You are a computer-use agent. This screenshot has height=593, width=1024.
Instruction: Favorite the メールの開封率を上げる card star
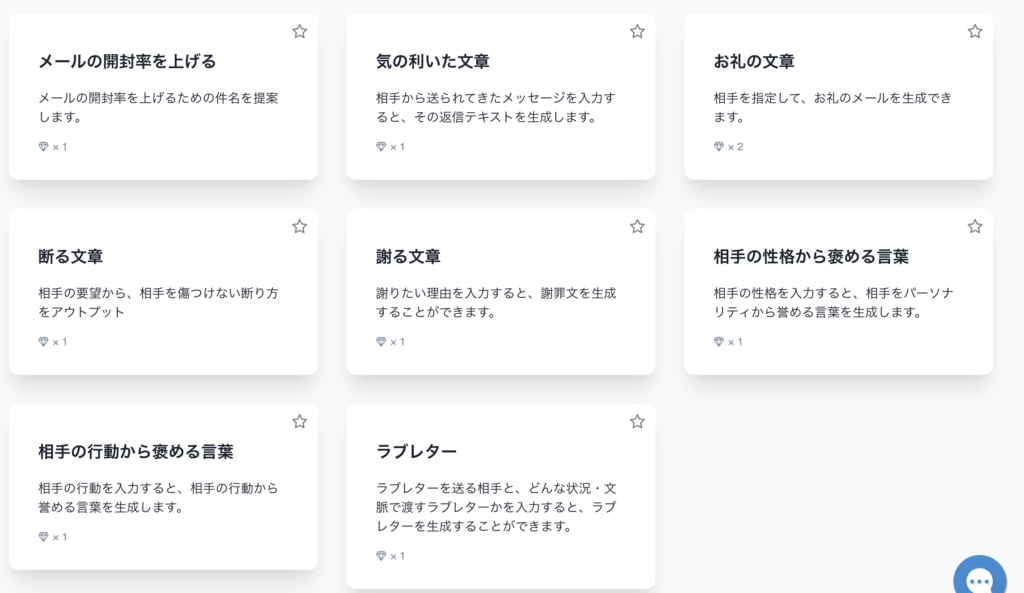(x=299, y=31)
